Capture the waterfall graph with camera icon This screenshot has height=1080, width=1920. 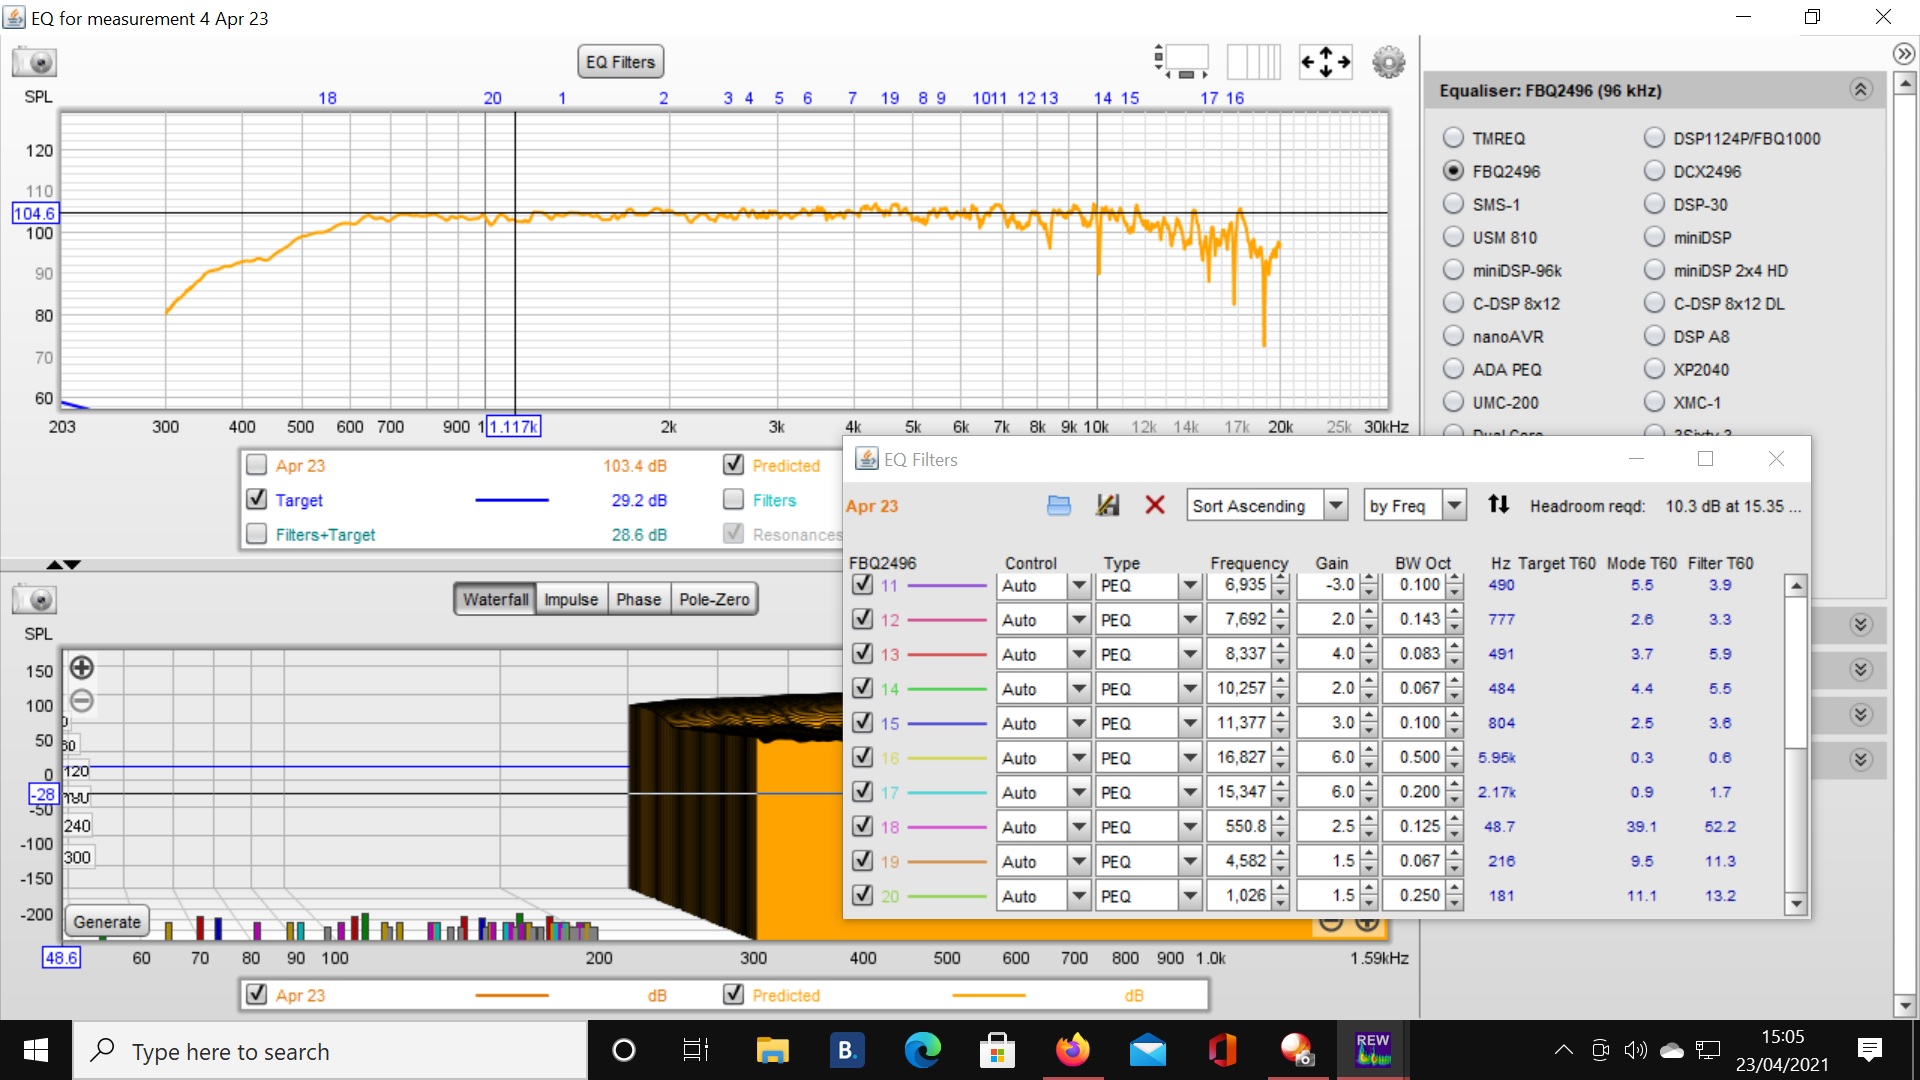[x=35, y=600]
